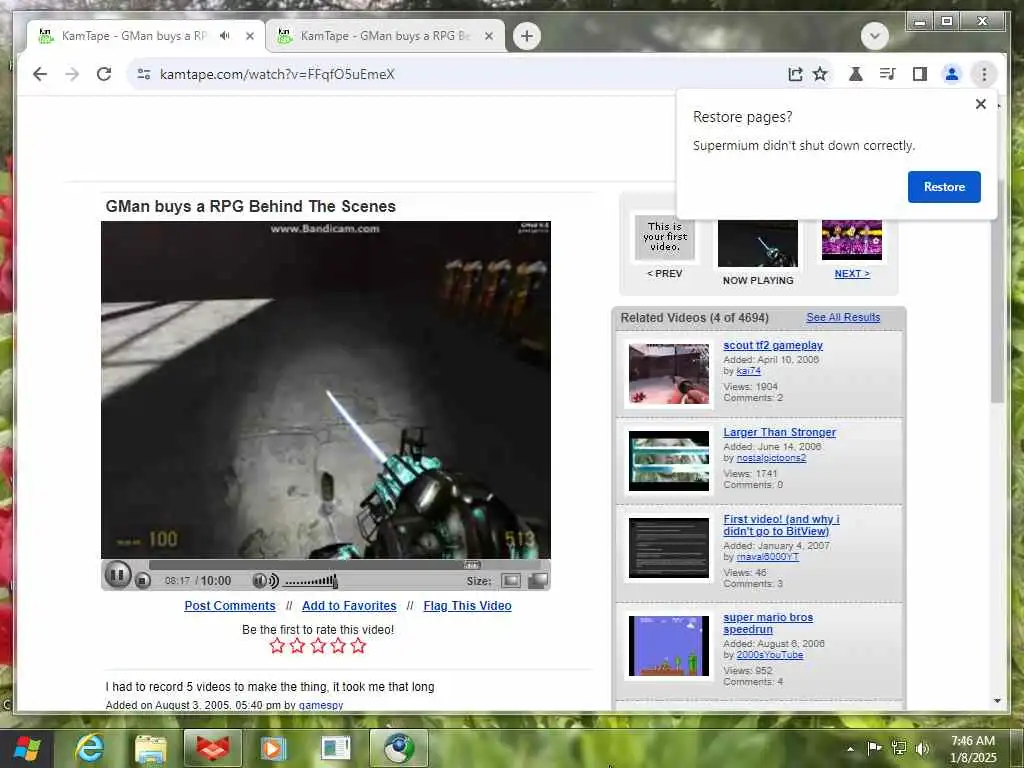Rate video five stars
The height and width of the screenshot is (768, 1024).
point(358,646)
